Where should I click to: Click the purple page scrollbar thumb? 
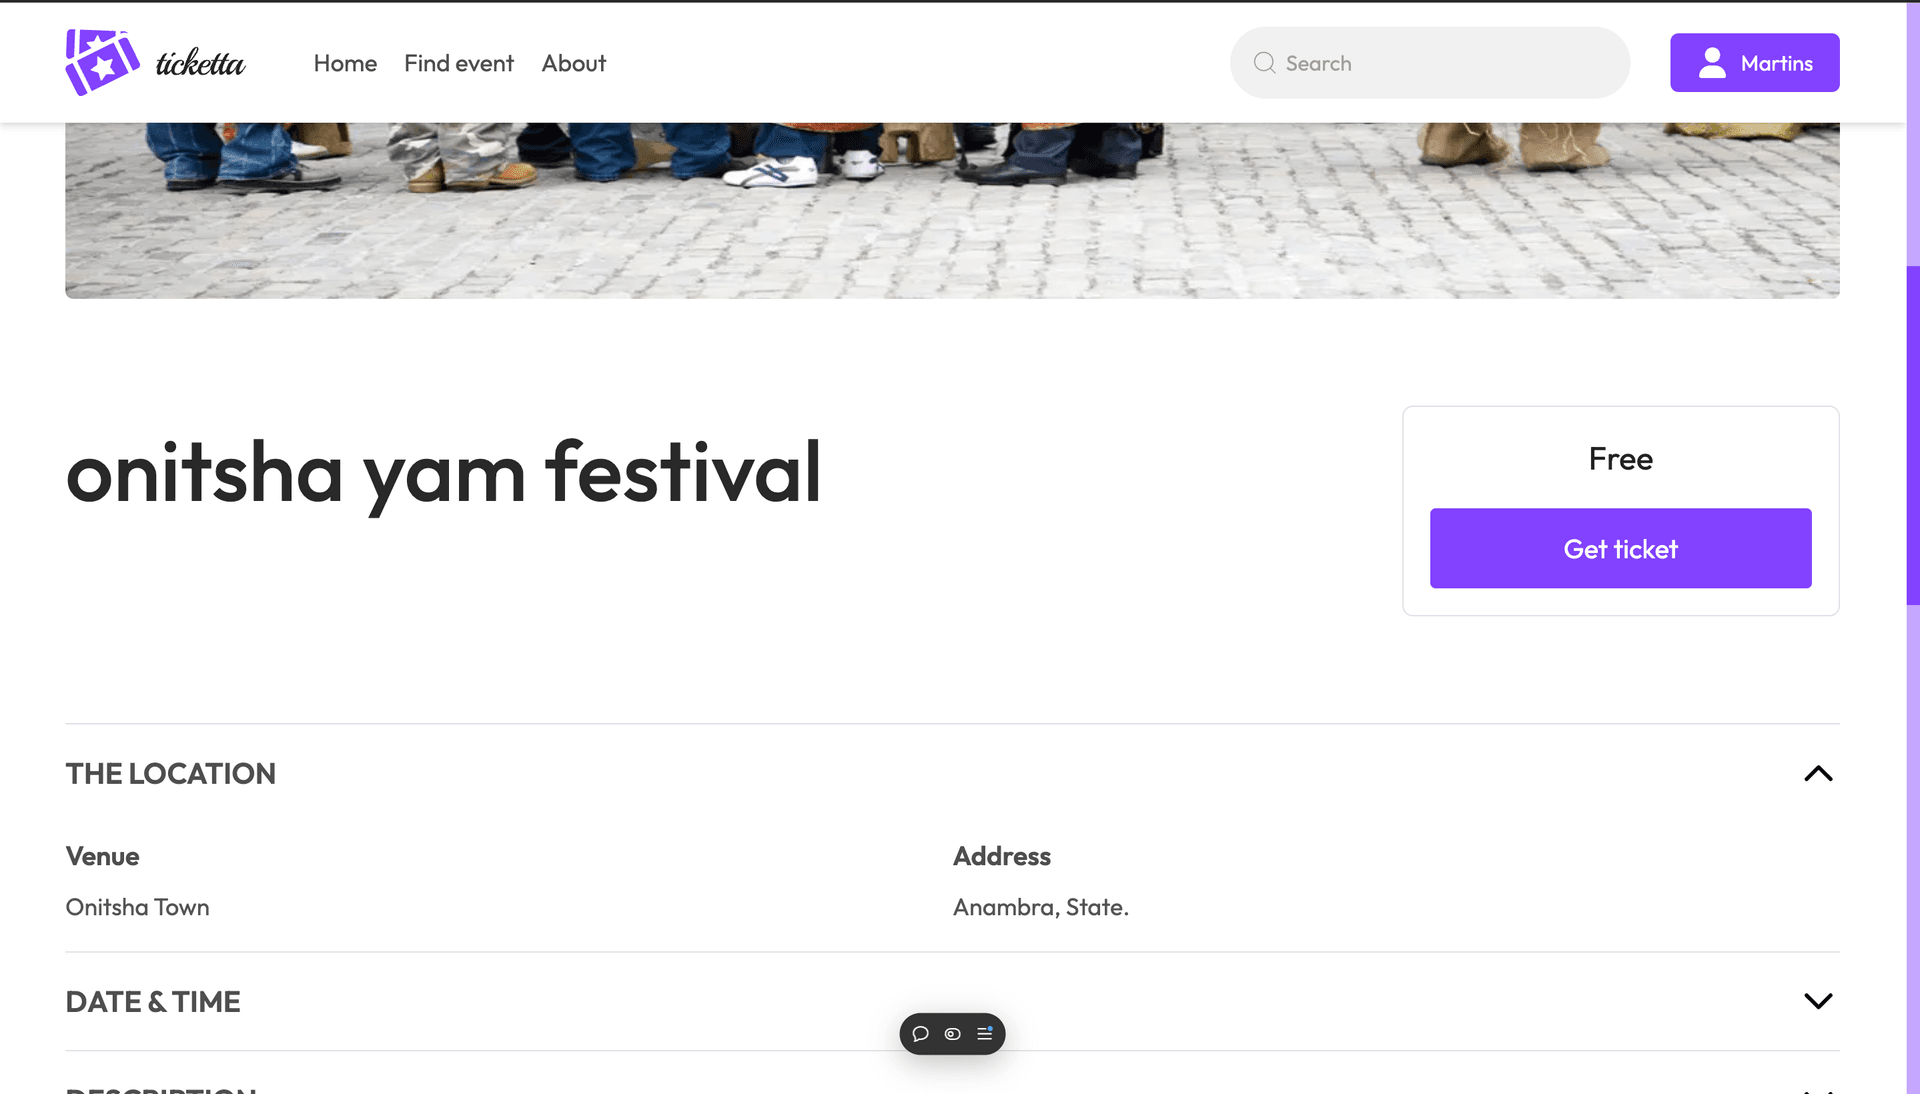tap(1912, 435)
